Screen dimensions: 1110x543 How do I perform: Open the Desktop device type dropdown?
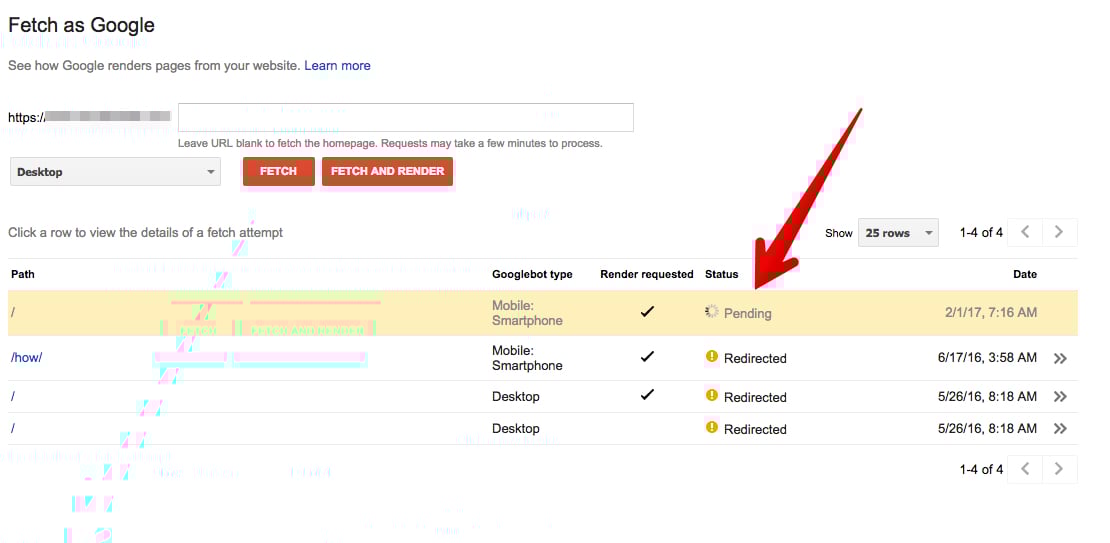pos(115,172)
